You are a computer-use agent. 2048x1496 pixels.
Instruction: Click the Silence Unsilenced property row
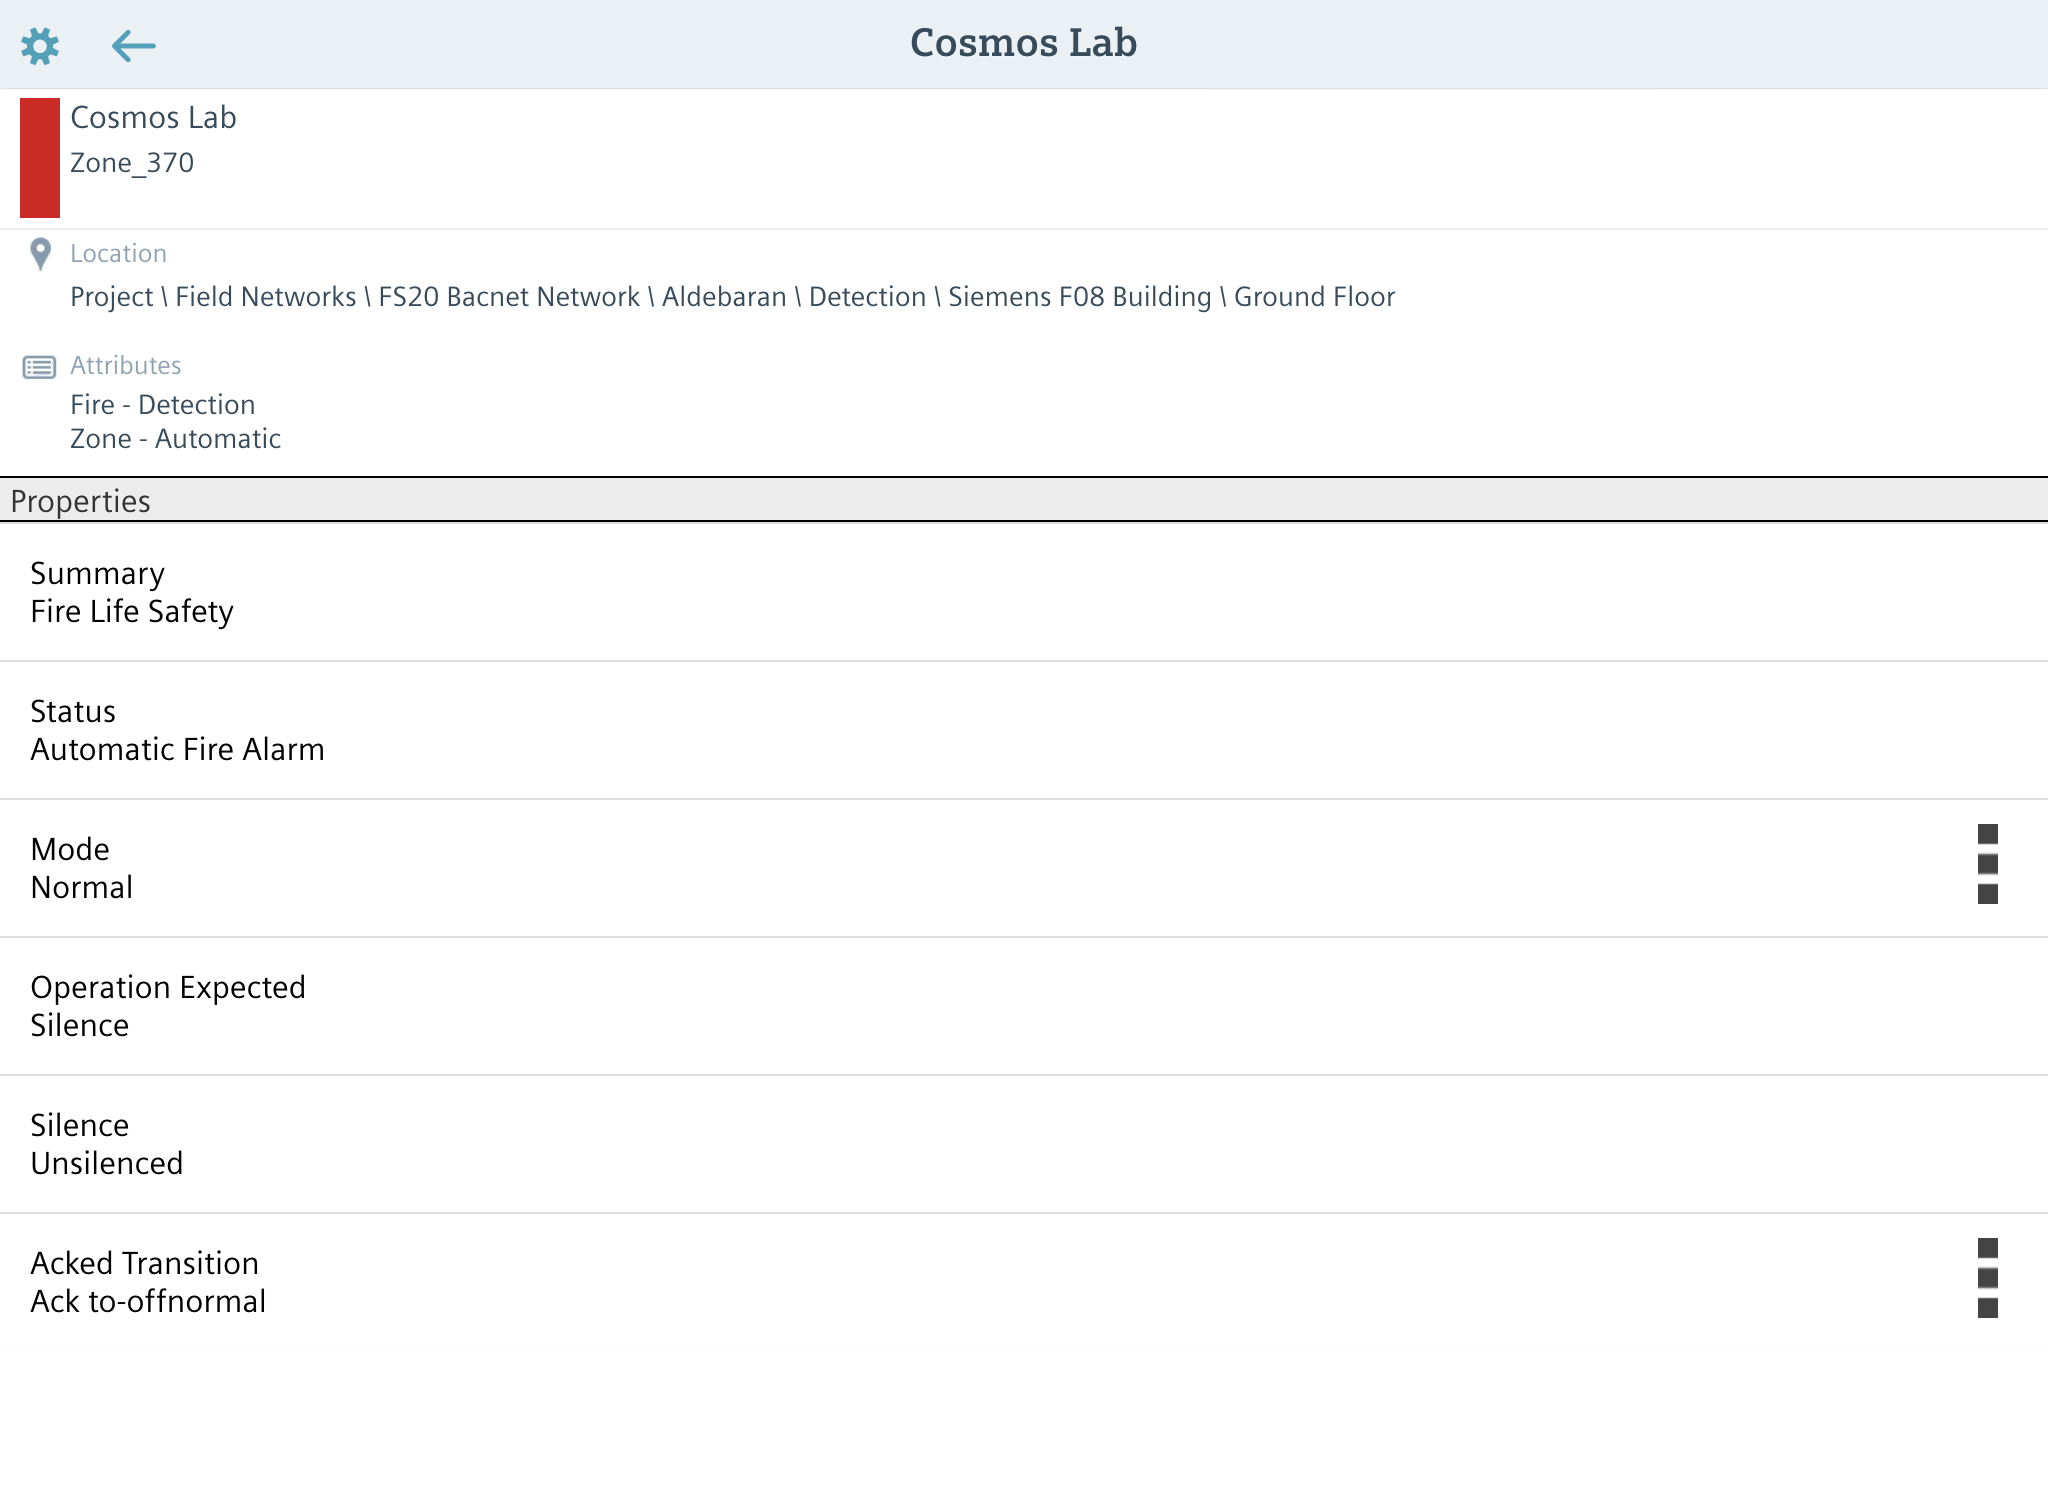(106, 1144)
